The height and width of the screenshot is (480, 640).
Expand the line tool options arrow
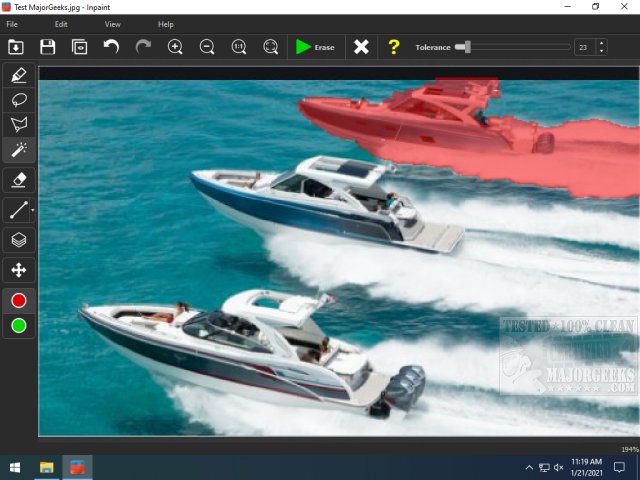pyautogui.click(x=33, y=210)
